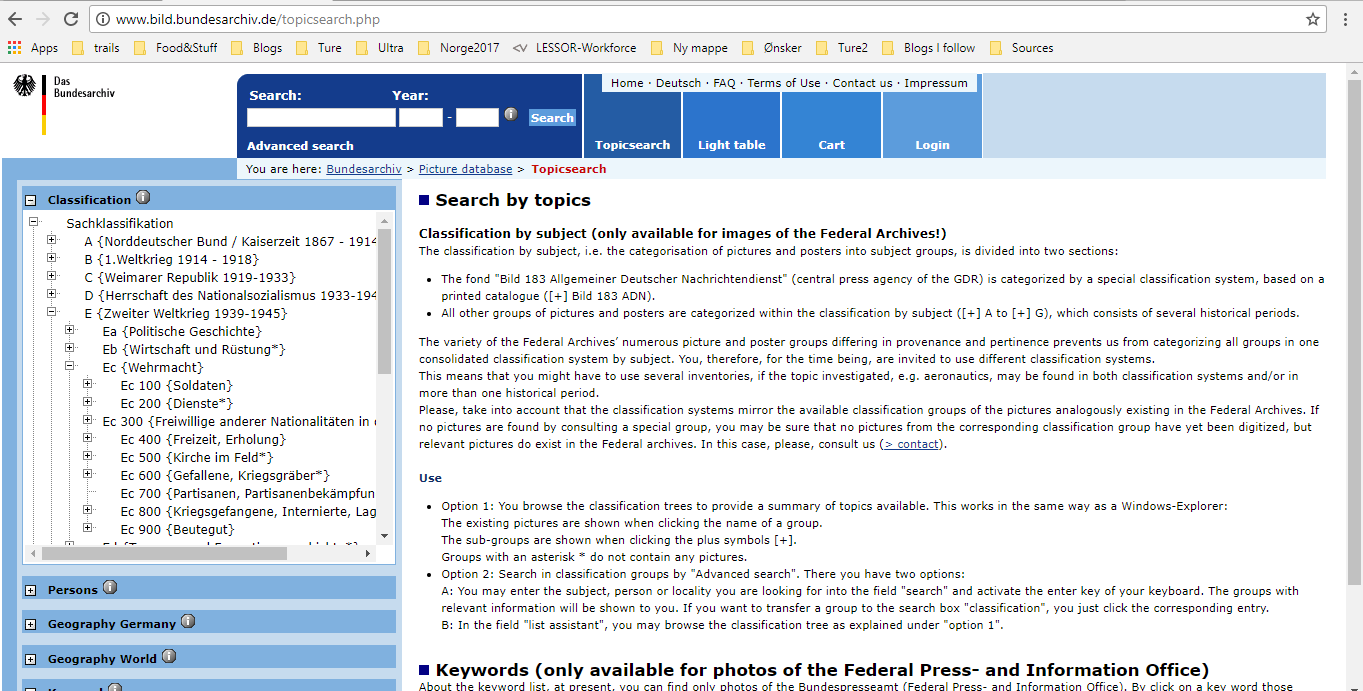Open the trails bookmark folder
This screenshot has width=1363, height=691.
(95, 48)
